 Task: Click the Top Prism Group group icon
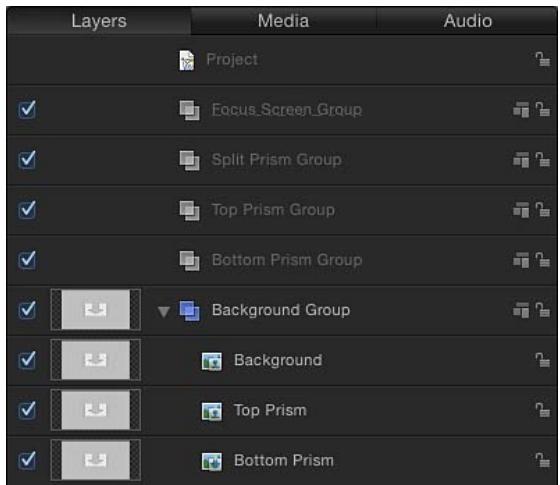point(189,210)
